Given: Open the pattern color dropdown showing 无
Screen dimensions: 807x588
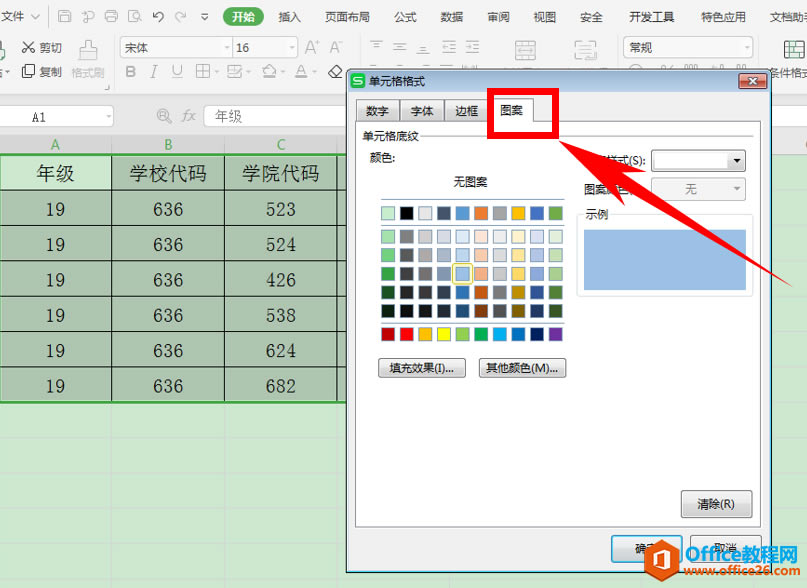Looking at the screenshot, I should click(x=736, y=189).
